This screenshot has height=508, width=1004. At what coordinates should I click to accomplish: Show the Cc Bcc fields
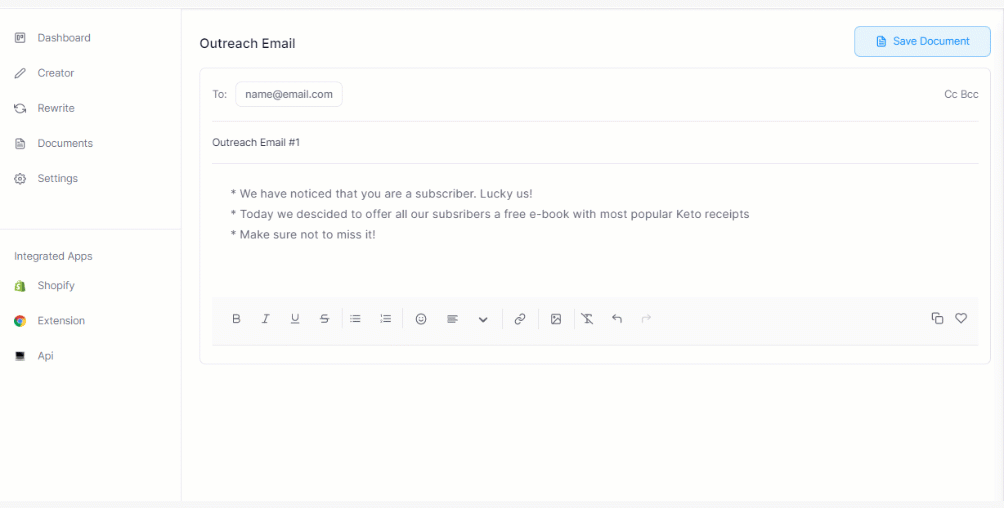tap(961, 94)
